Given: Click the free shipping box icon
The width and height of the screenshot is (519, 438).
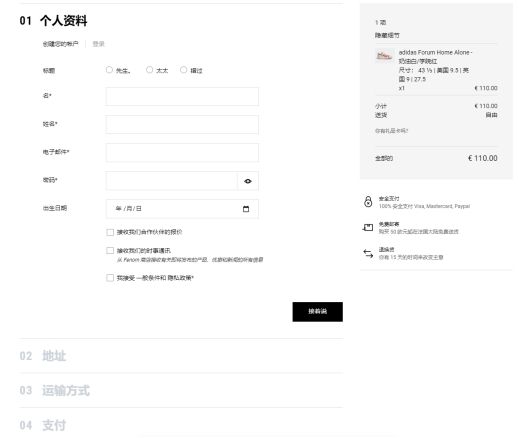Looking at the screenshot, I should point(368,227).
